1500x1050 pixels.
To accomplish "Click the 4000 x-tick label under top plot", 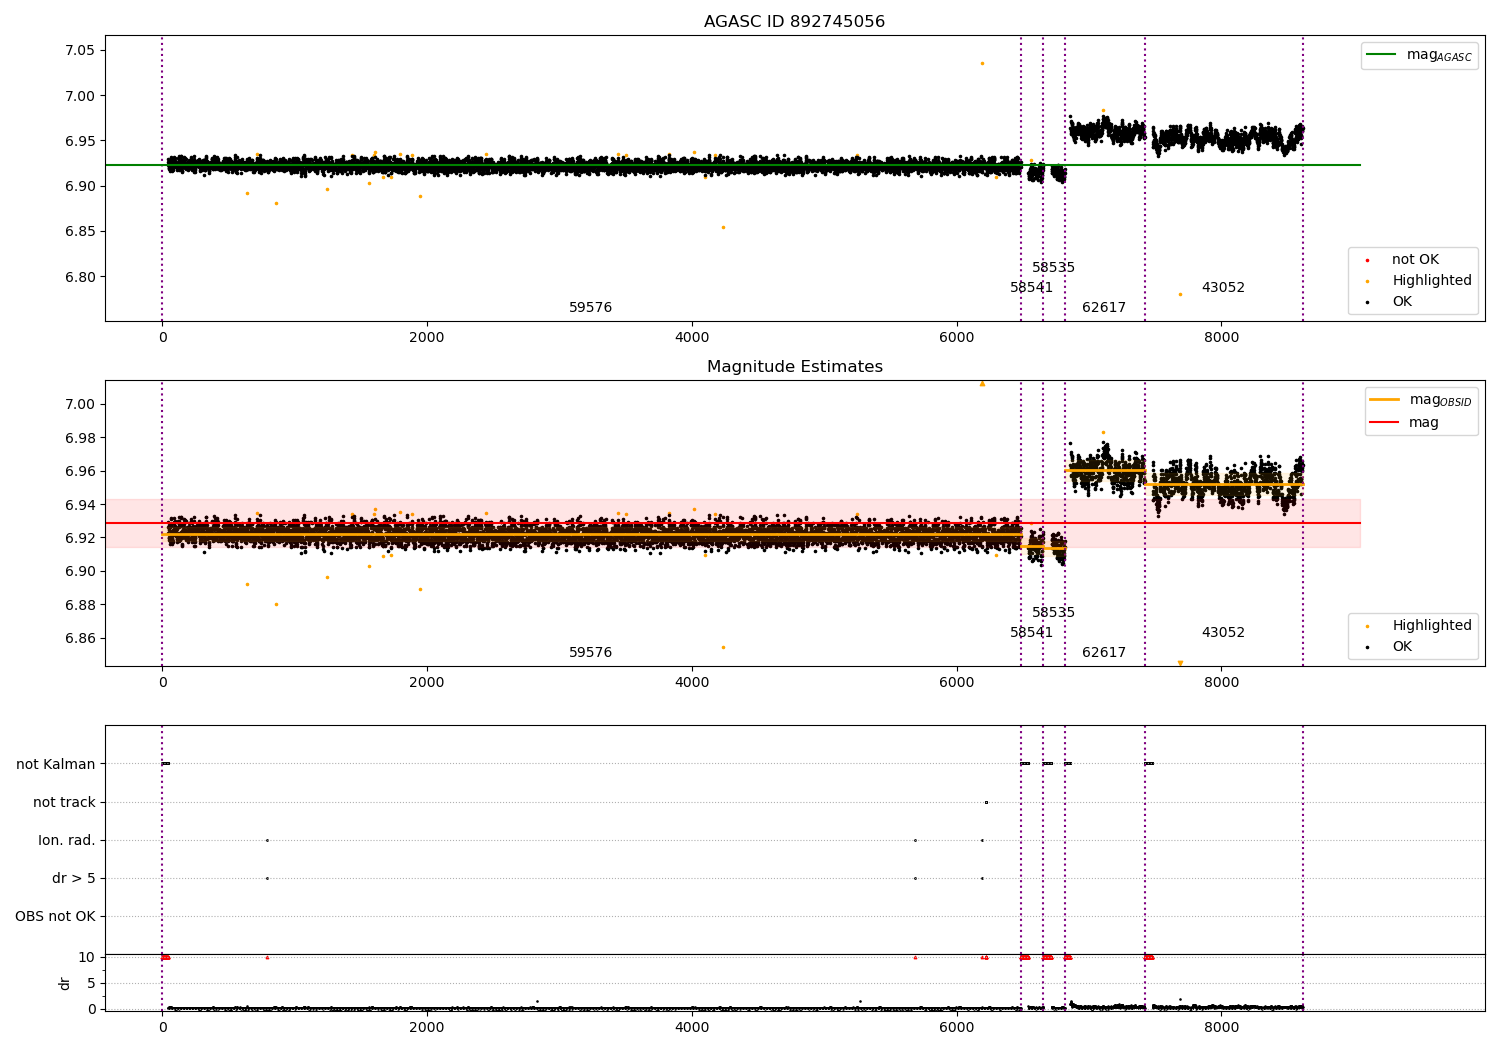I will 692,338.
